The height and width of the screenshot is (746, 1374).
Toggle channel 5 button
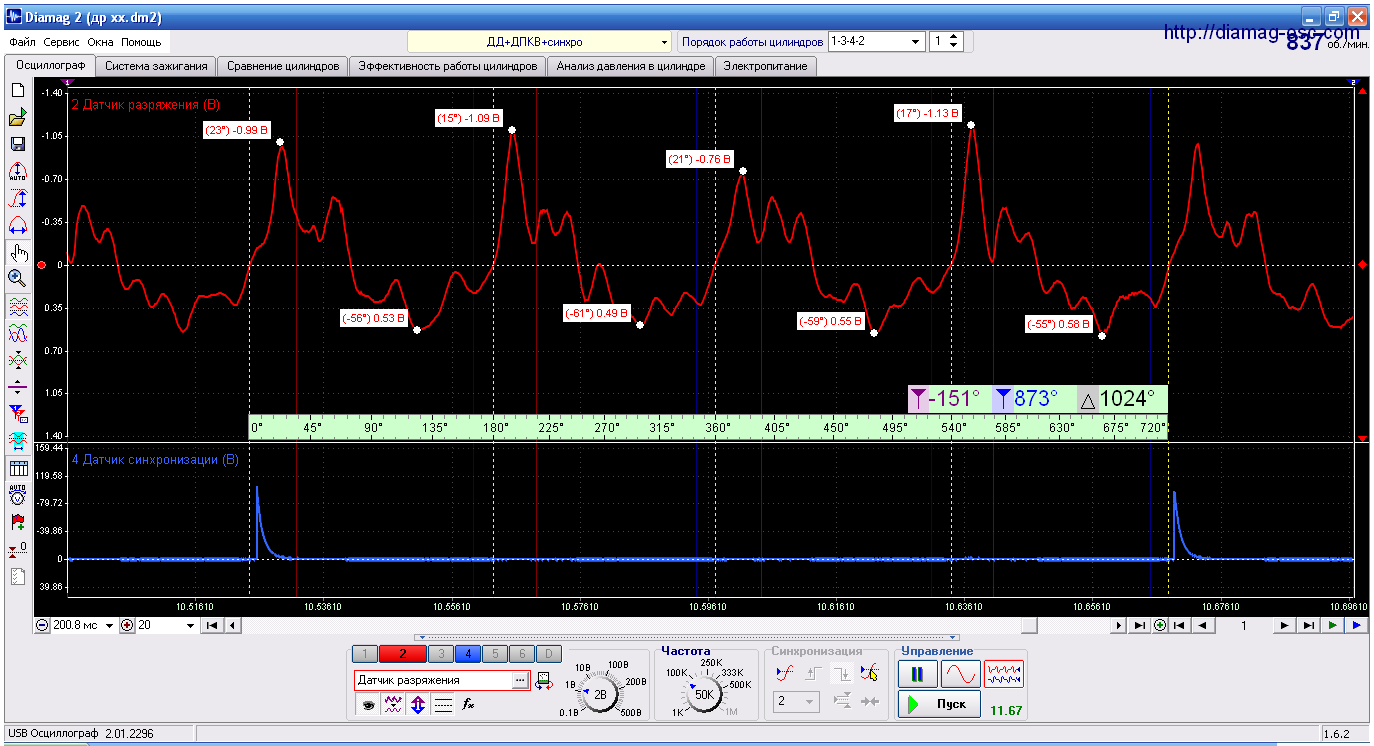[494, 654]
